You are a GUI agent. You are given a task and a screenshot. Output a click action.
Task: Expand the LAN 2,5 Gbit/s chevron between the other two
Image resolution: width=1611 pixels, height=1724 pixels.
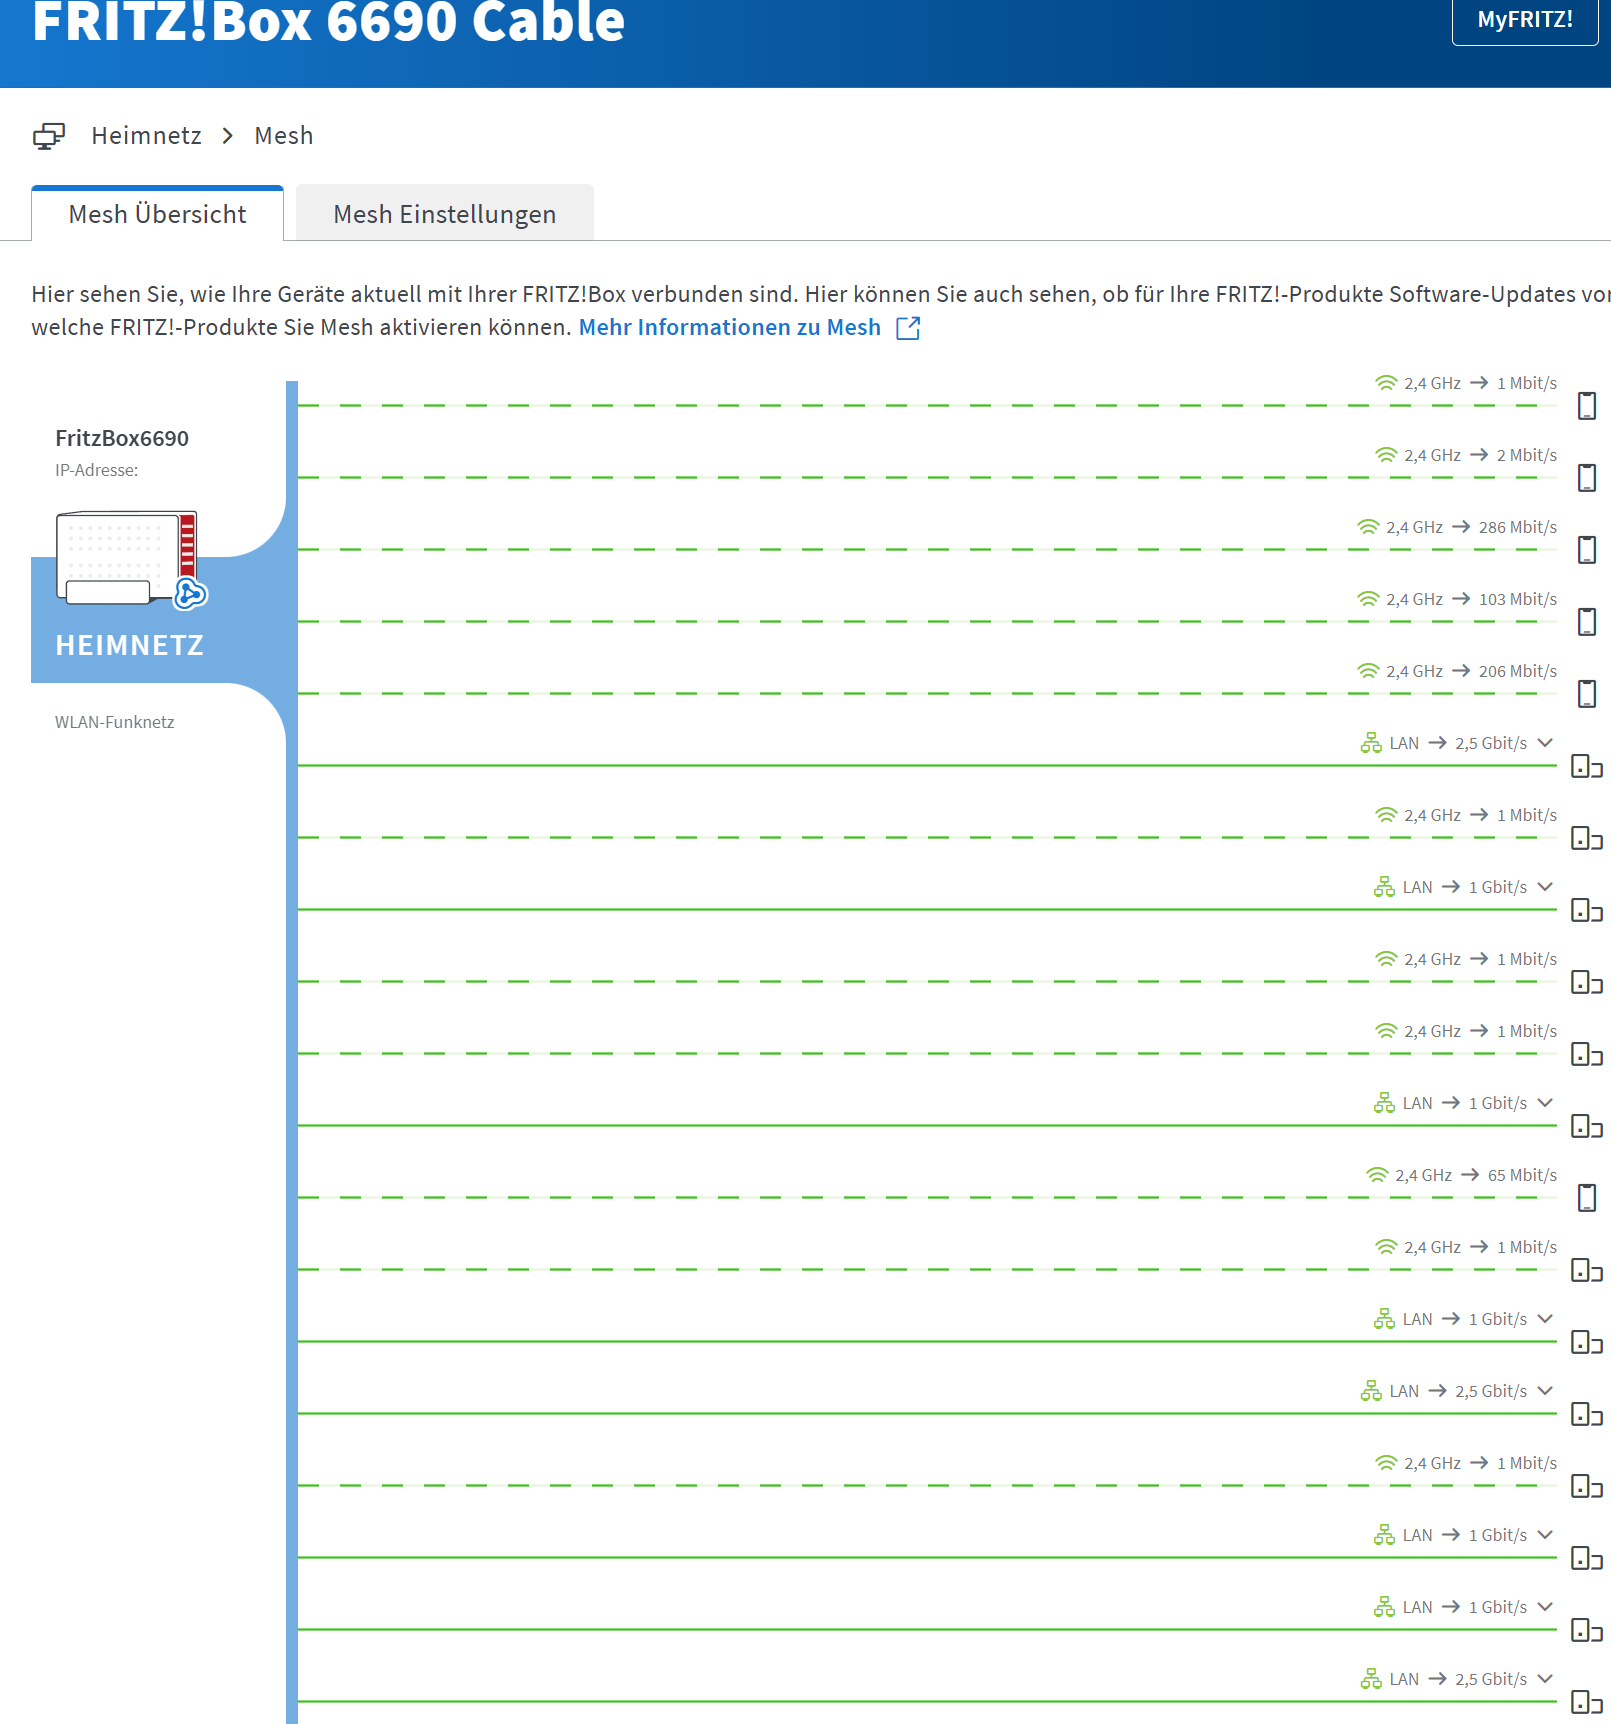pyautogui.click(x=1545, y=1391)
